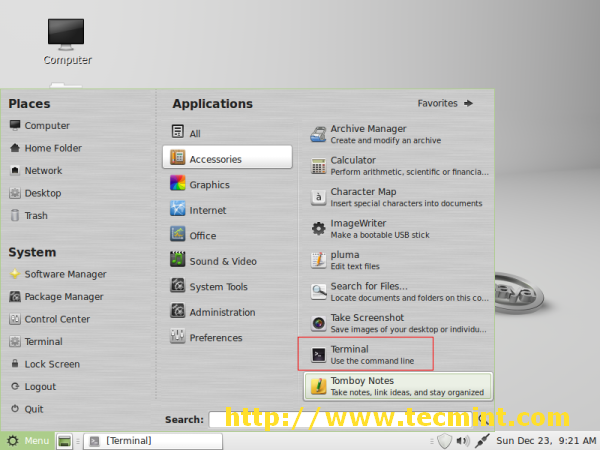Click the pluma text editor icon
This screenshot has height=450, width=600.
tap(318, 260)
